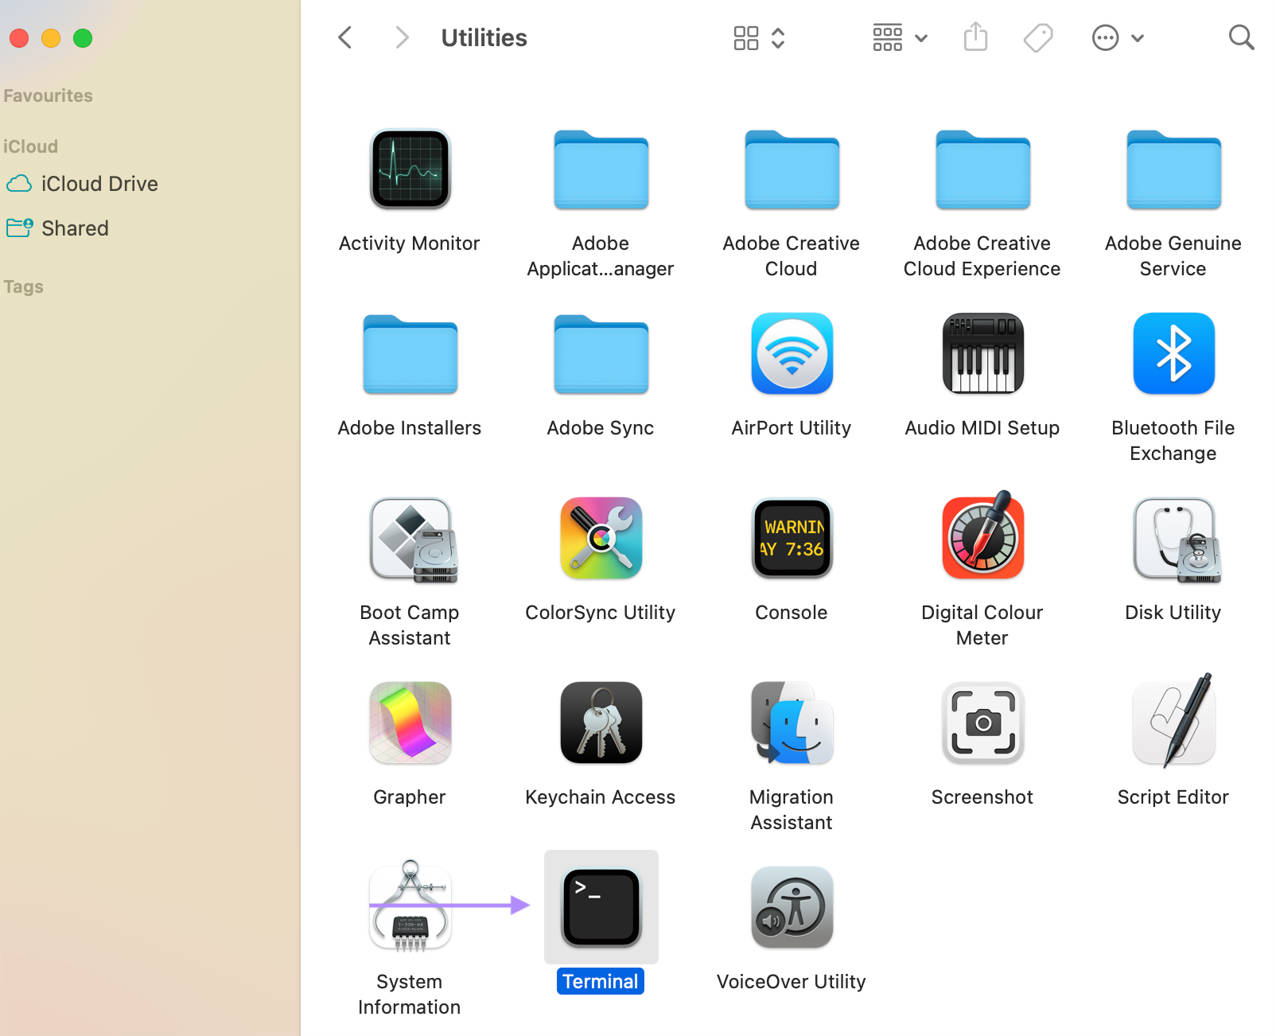Click the Share toolbar button

[976, 38]
